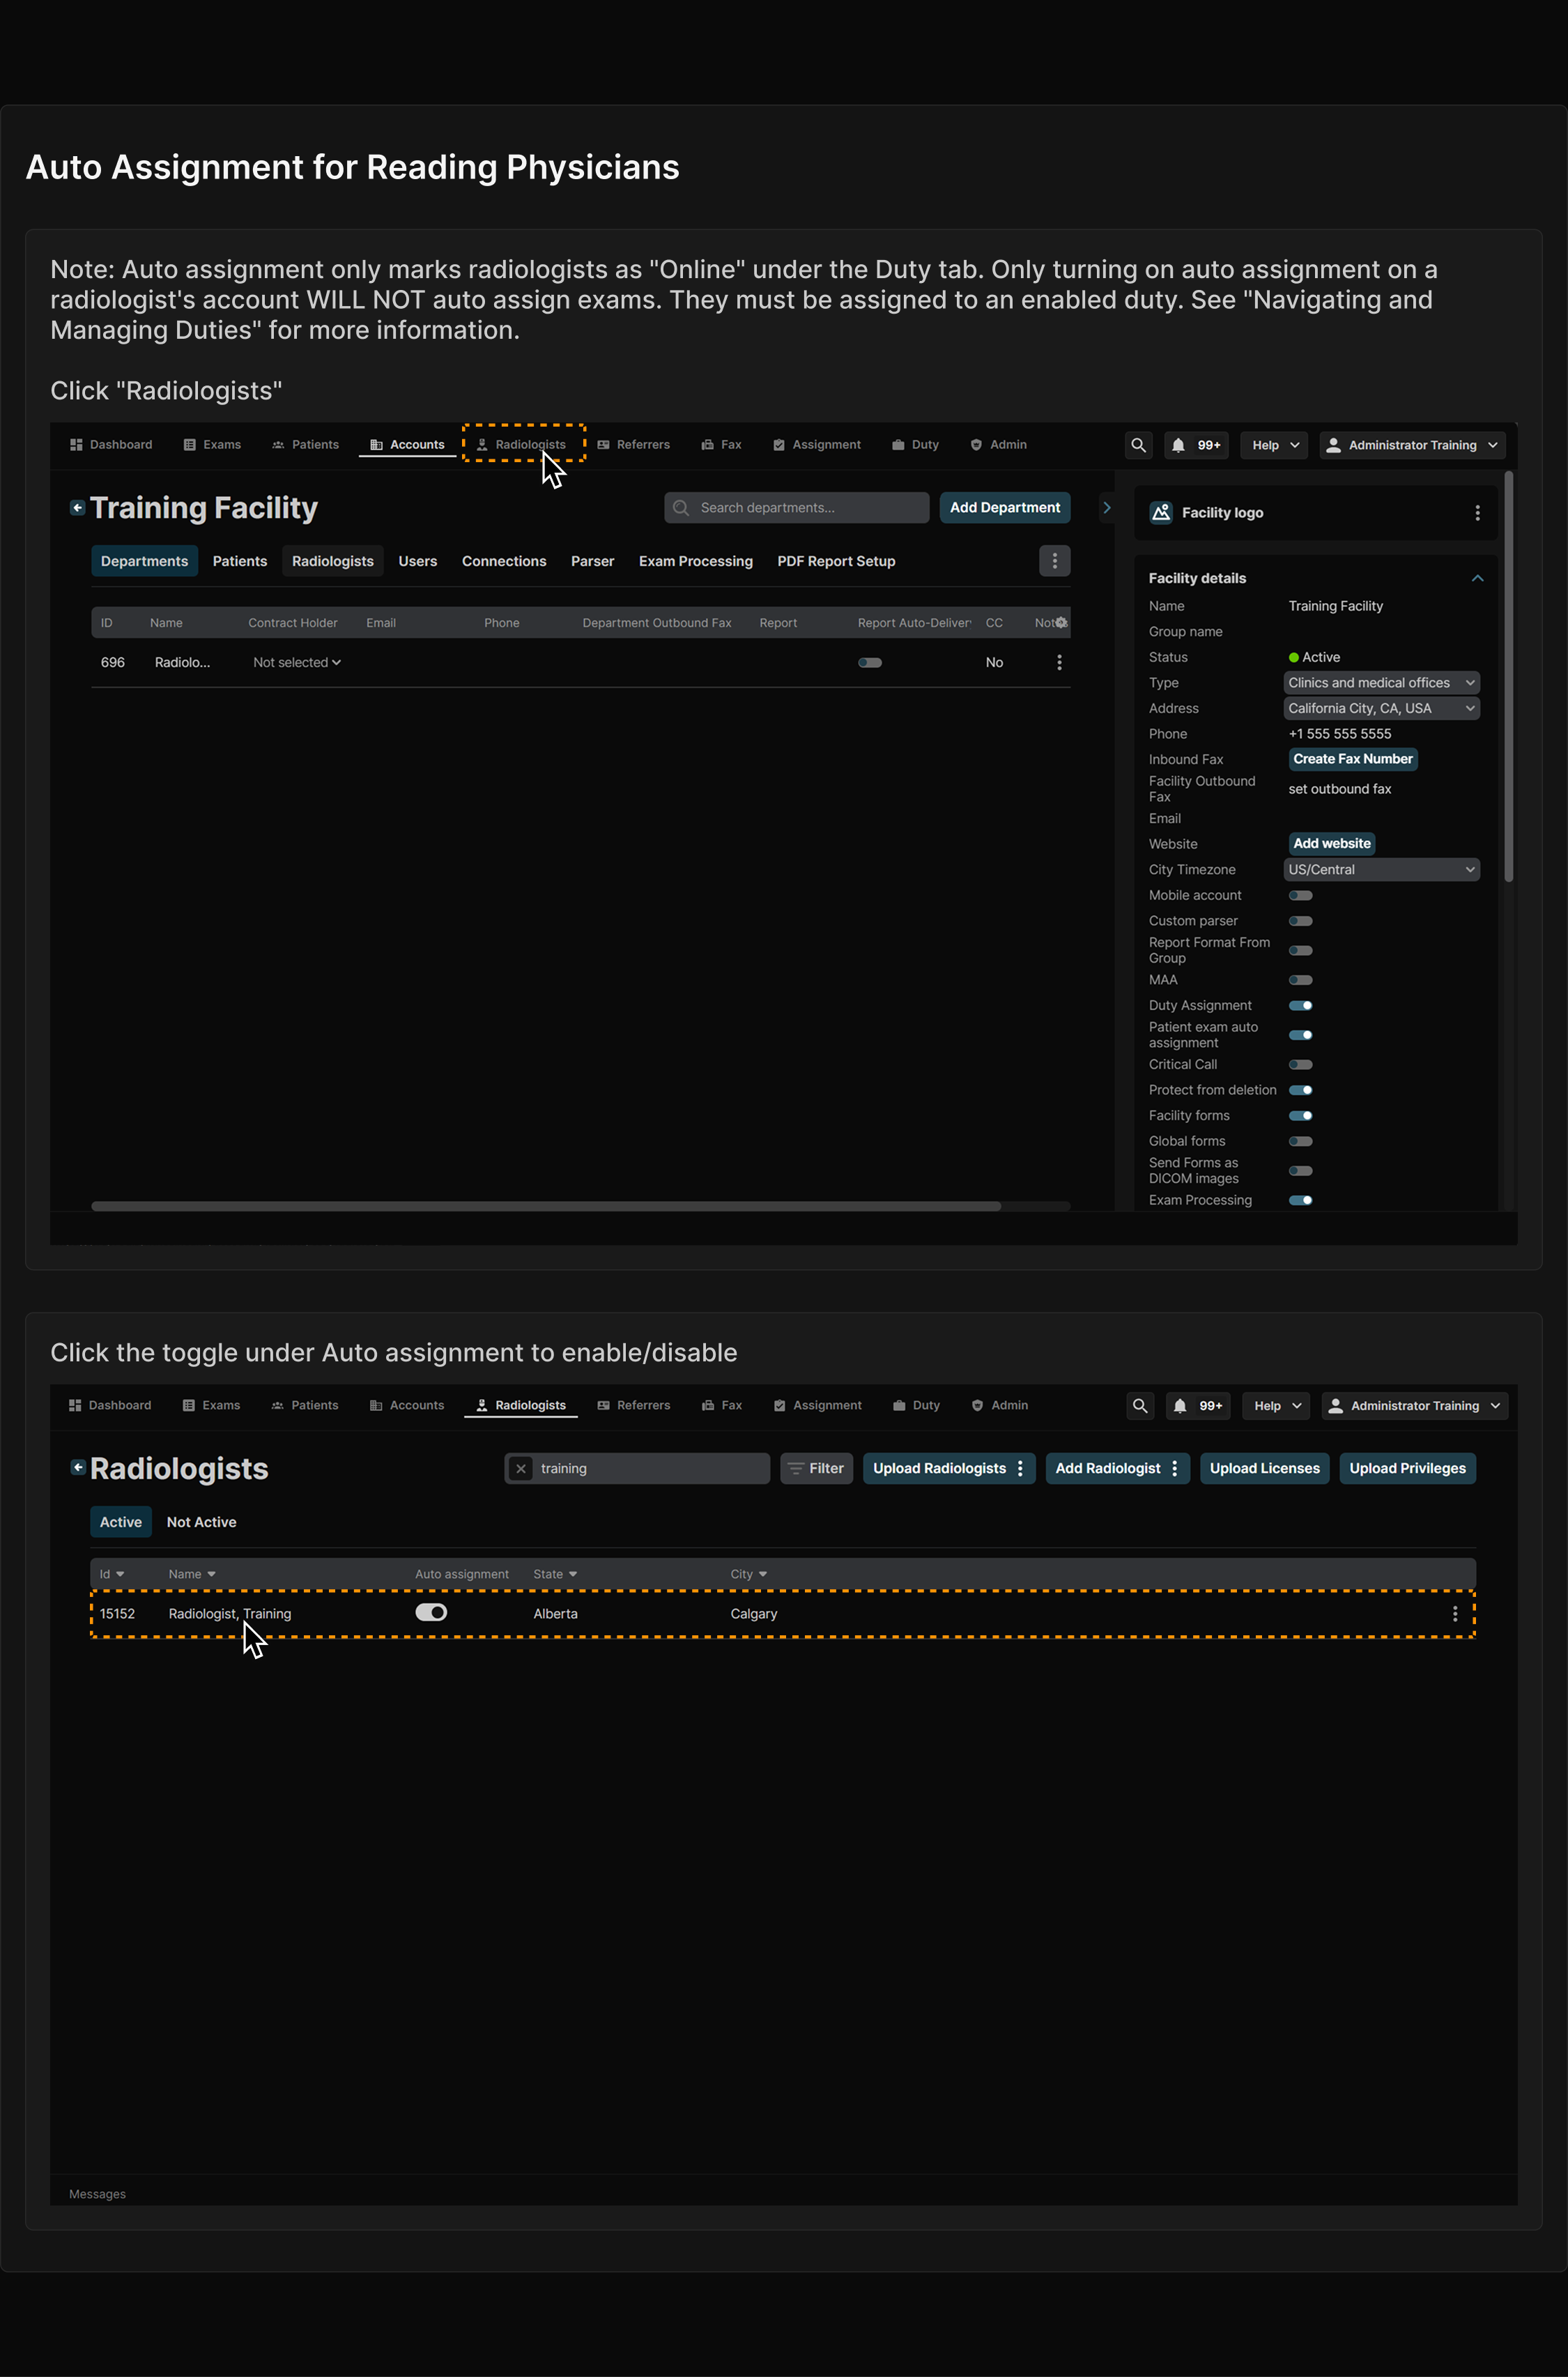The width and height of the screenshot is (1568, 2377).
Task: Enable the MAA switch
Action: [x=1300, y=979]
